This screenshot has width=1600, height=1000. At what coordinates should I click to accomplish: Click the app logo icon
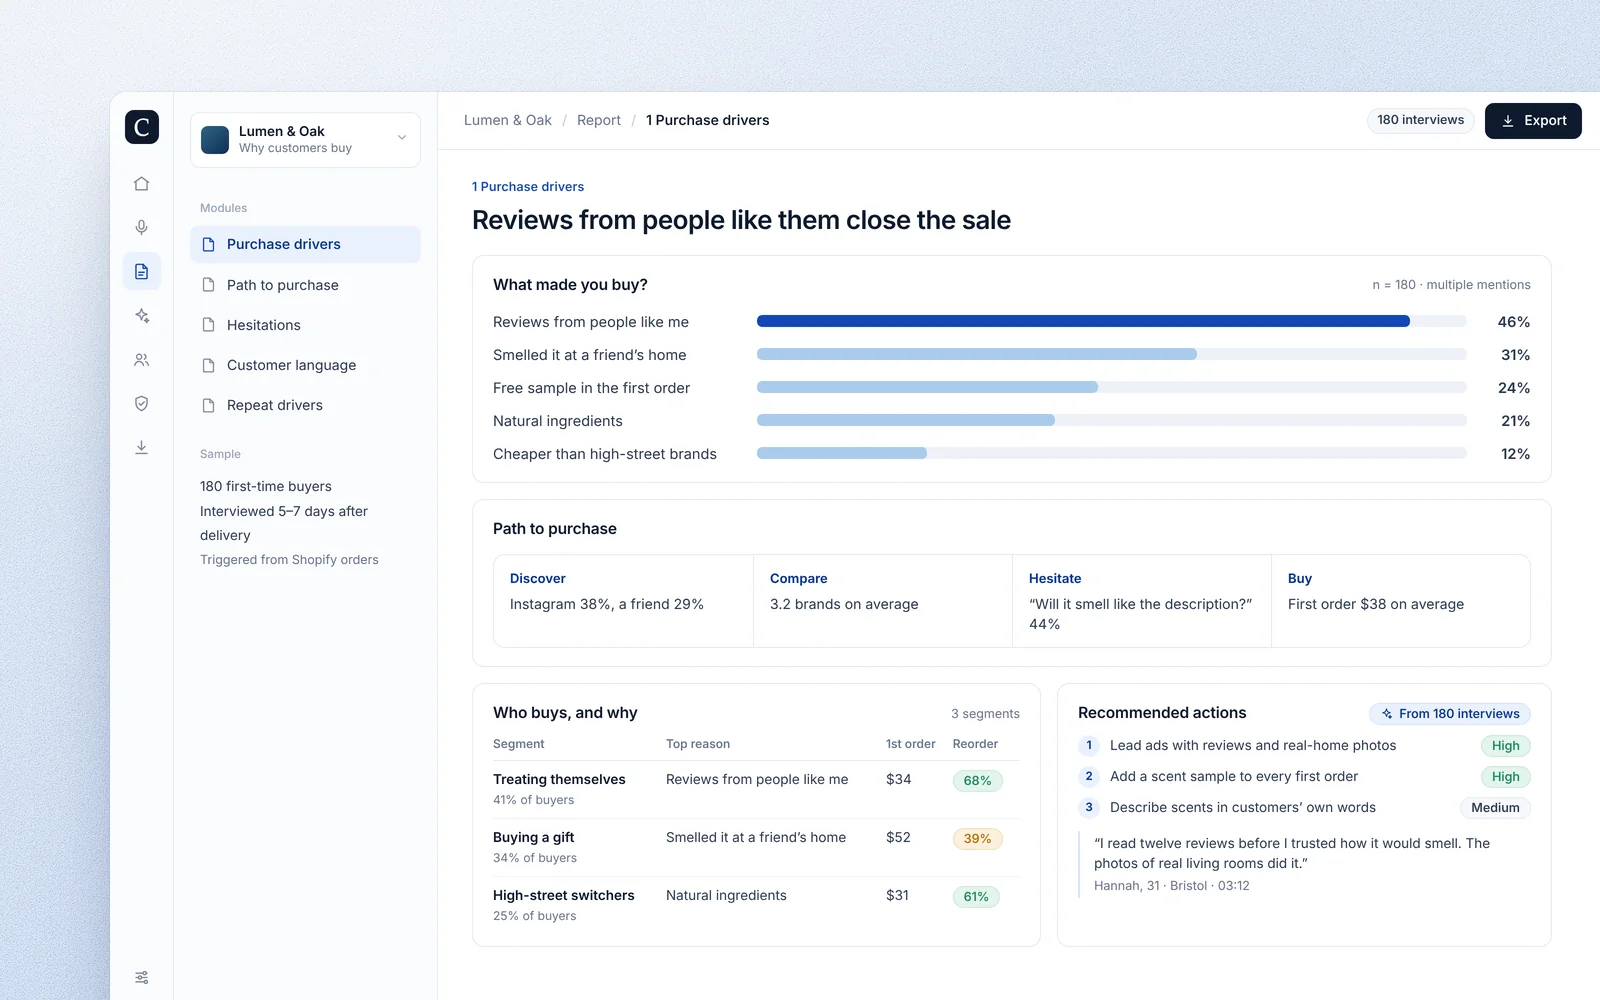coord(142,127)
